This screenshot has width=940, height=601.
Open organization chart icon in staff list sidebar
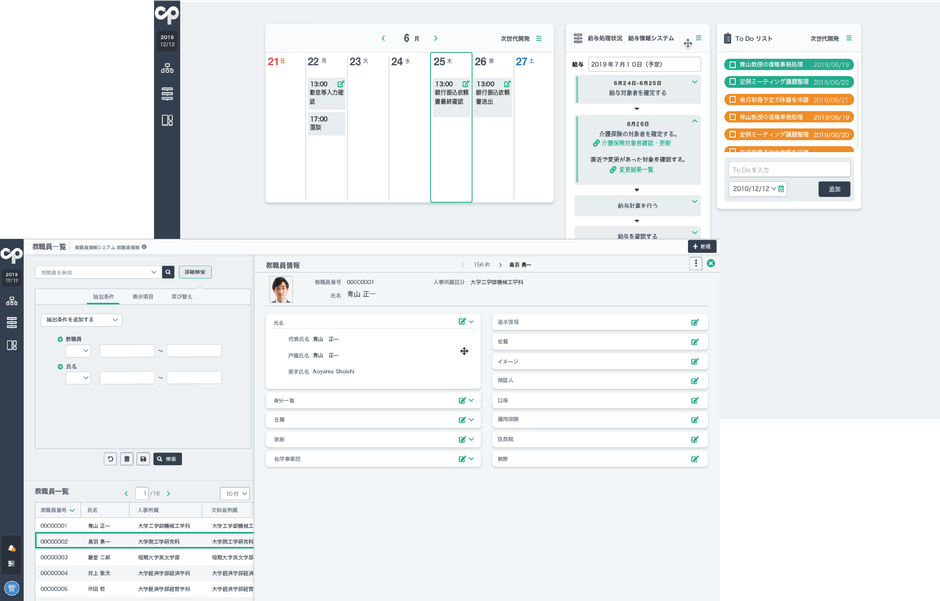[x=11, y=301]
